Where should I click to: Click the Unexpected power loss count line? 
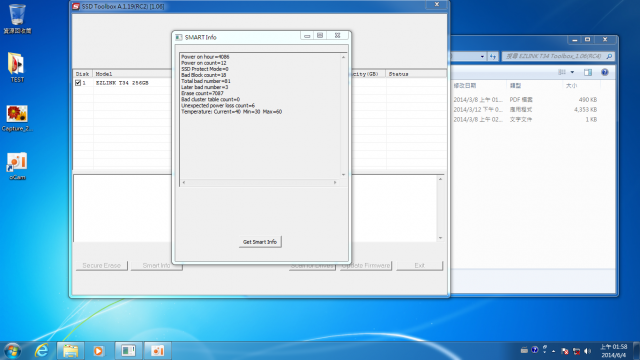pos(218,106)
